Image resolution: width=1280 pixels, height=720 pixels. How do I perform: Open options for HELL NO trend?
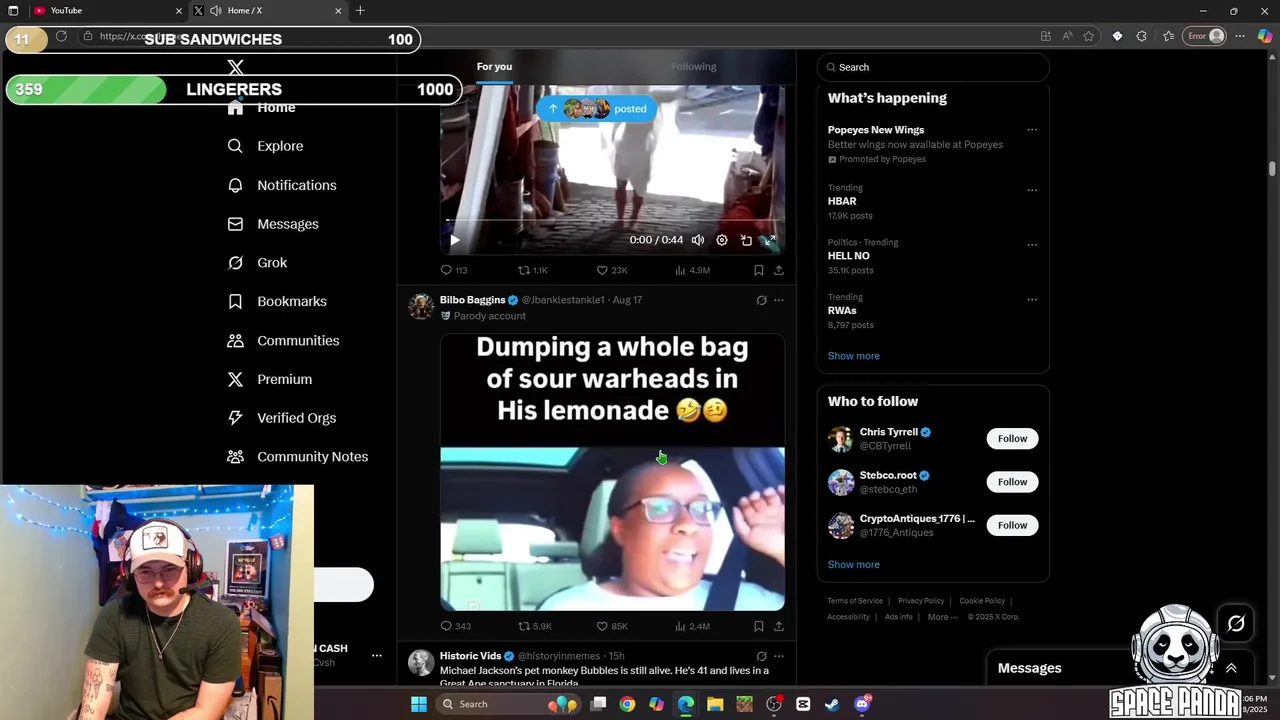point(1032,245)
